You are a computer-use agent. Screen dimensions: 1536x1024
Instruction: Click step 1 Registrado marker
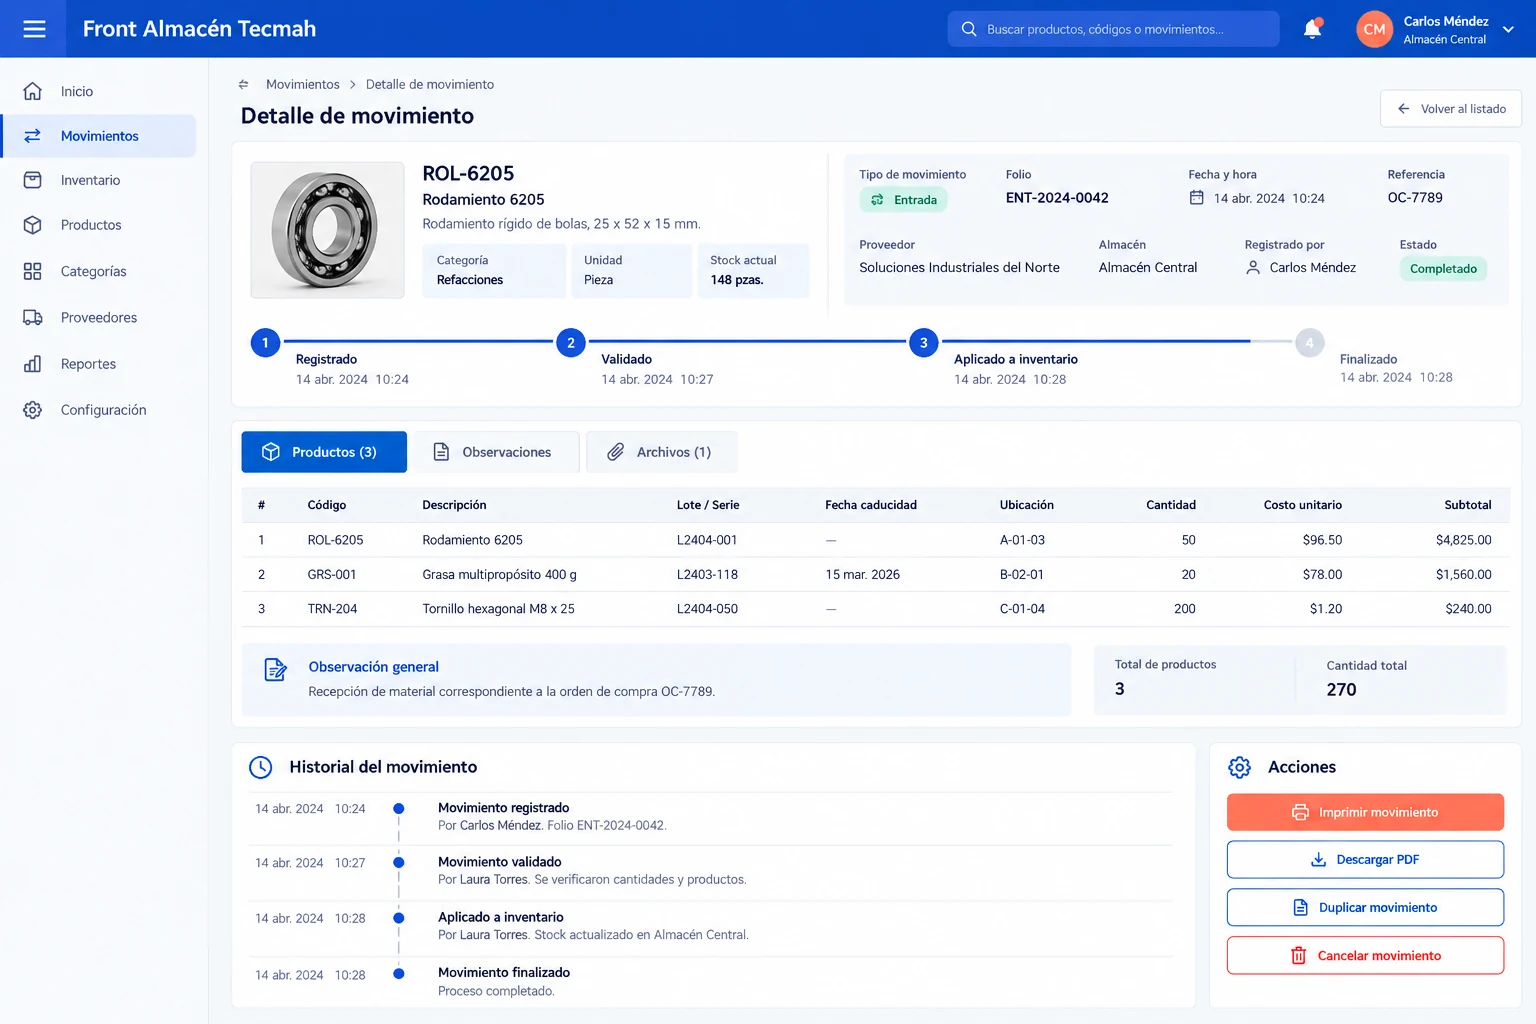pyautogui.click(x=265, y=343)
